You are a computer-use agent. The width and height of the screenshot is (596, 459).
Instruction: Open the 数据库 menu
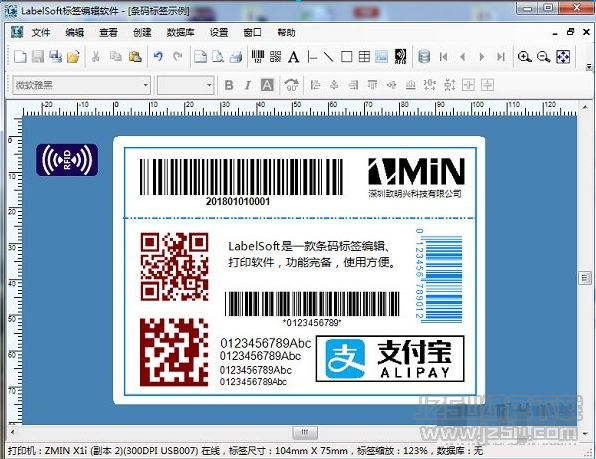(x=181, y=33)
